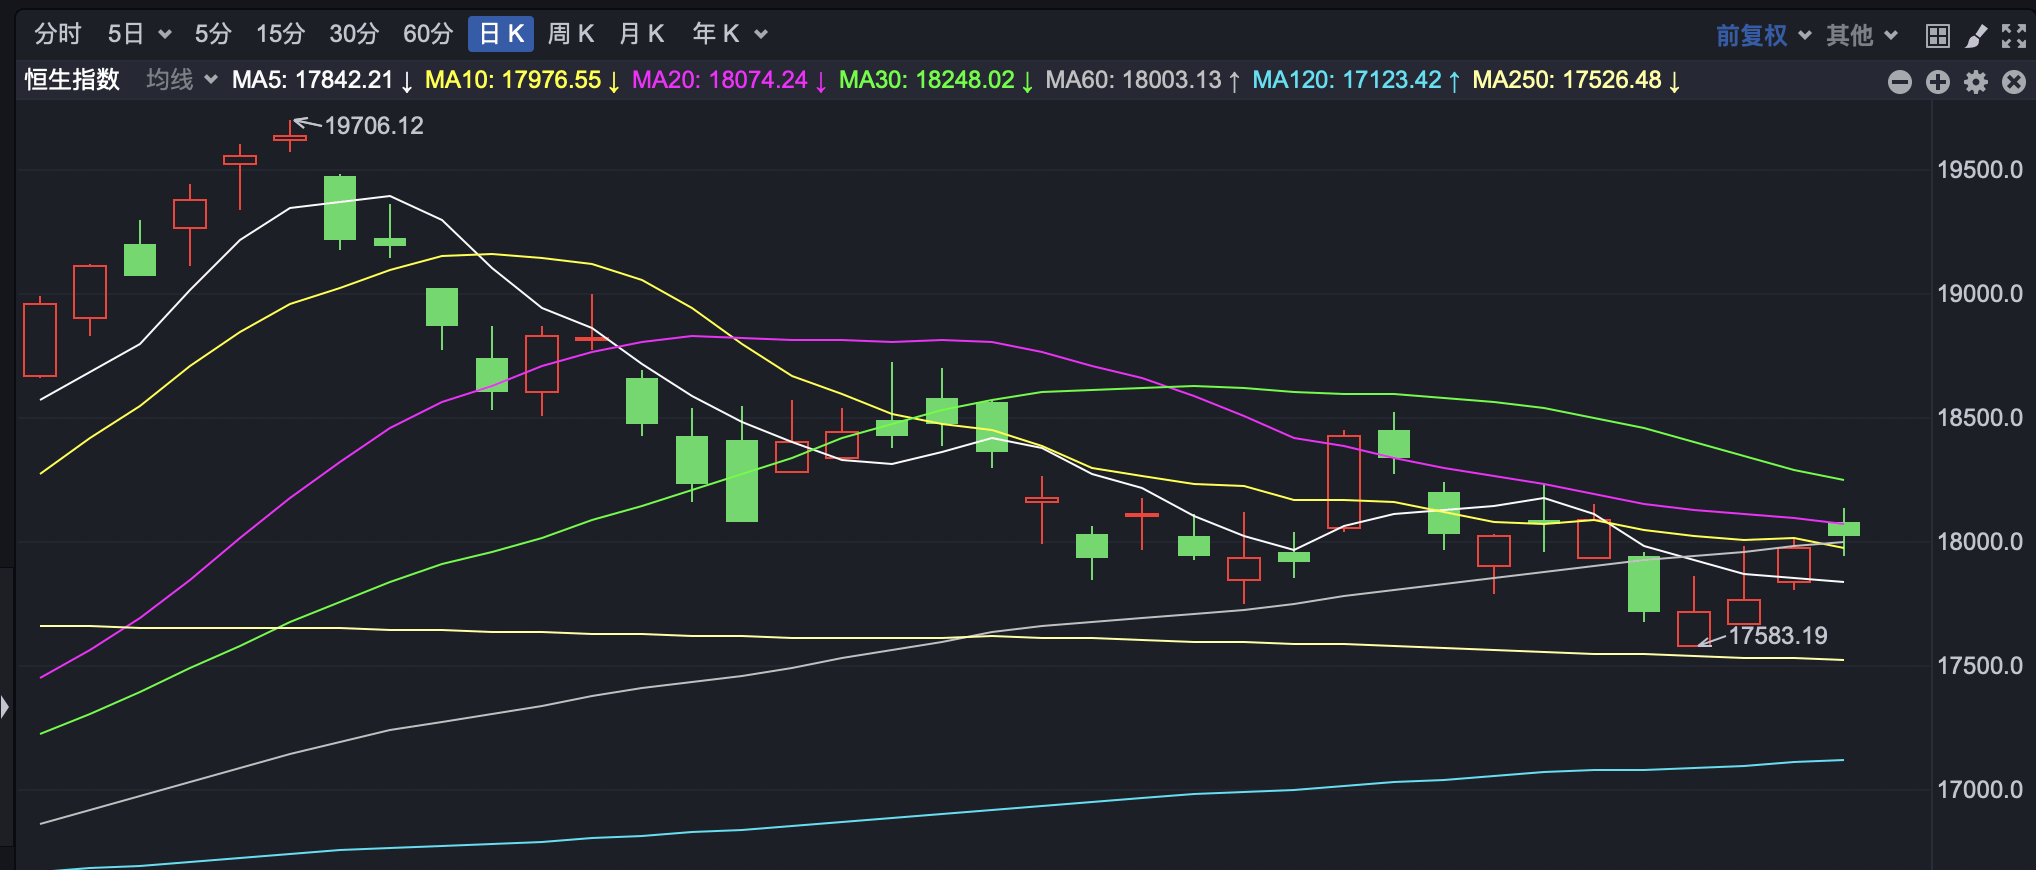Image resolution: width=2036 pixels, height=870 pixels.
Task: Click the 17000.0 price axis label
Action: [x=1980, y=790]
